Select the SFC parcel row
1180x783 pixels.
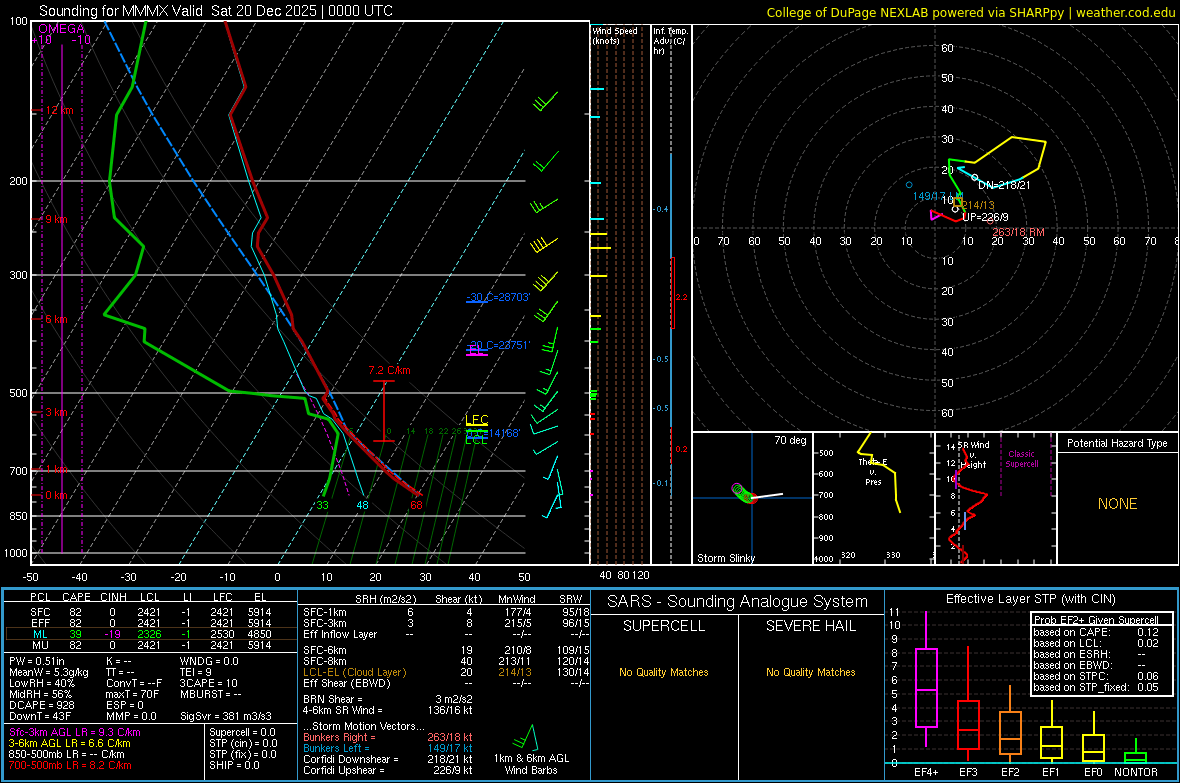point(150,612)
